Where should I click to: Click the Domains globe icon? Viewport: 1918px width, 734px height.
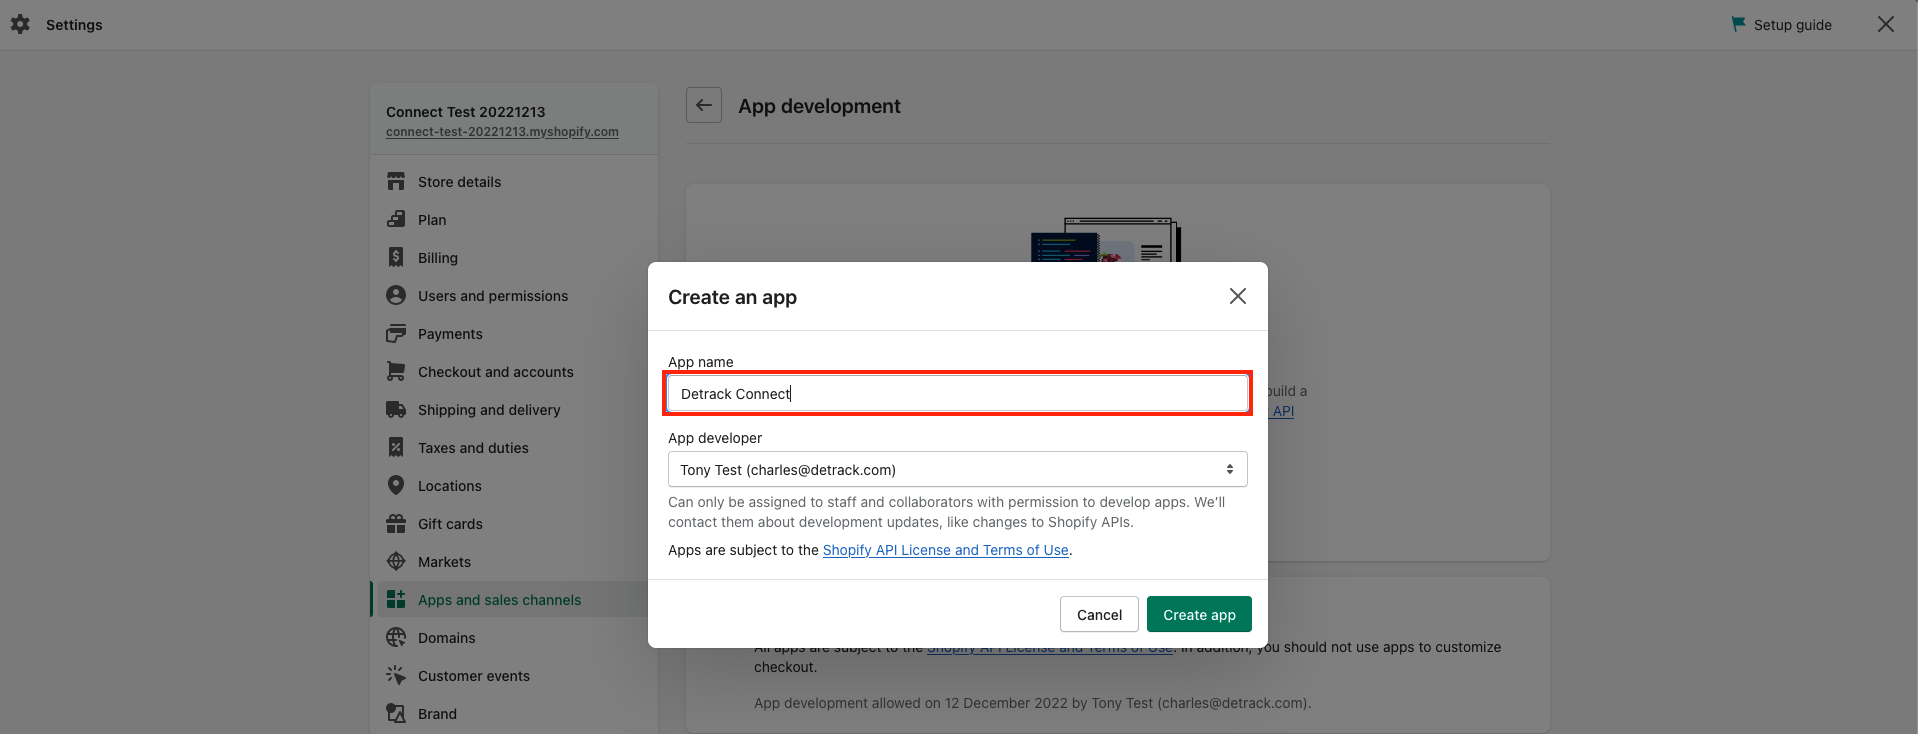[396, 637]
